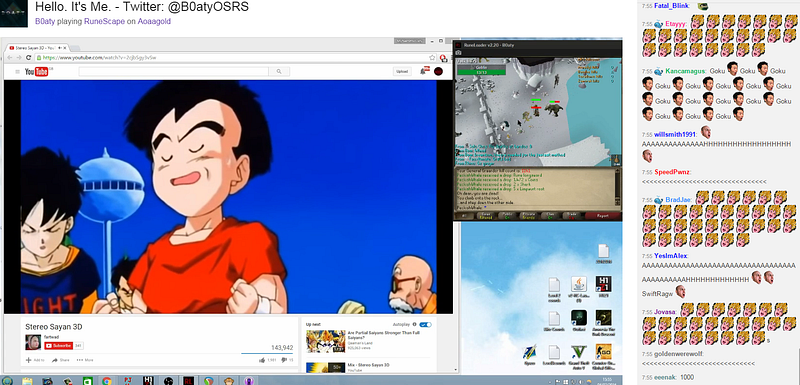The width and height of the screenshot is (800, 385).
Task: Click the SpeedPwnz username in chat
Action: point(672,172)
